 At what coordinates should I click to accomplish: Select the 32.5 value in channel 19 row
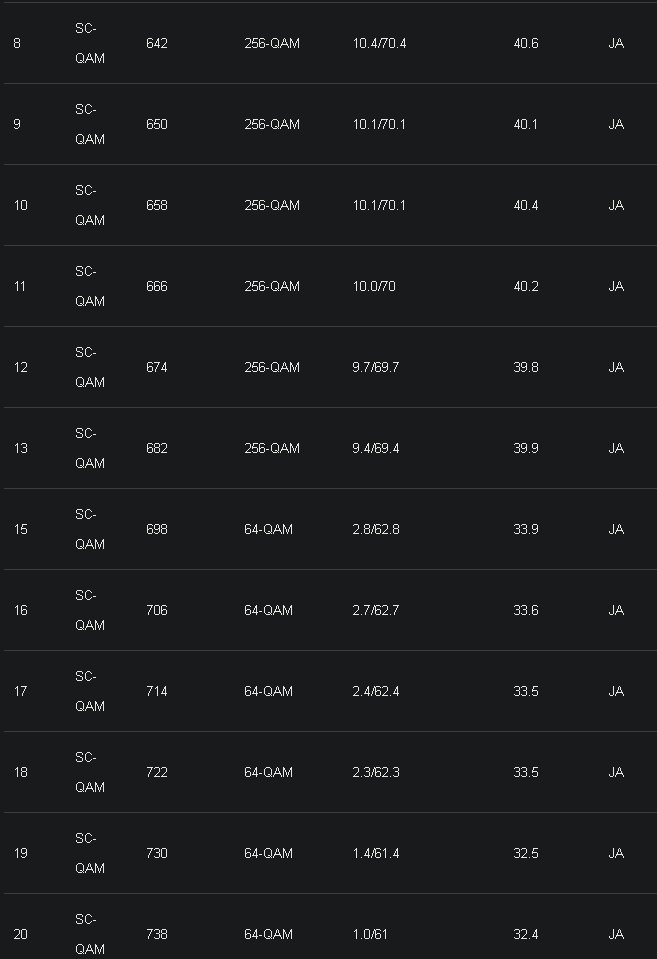(526, 854)
